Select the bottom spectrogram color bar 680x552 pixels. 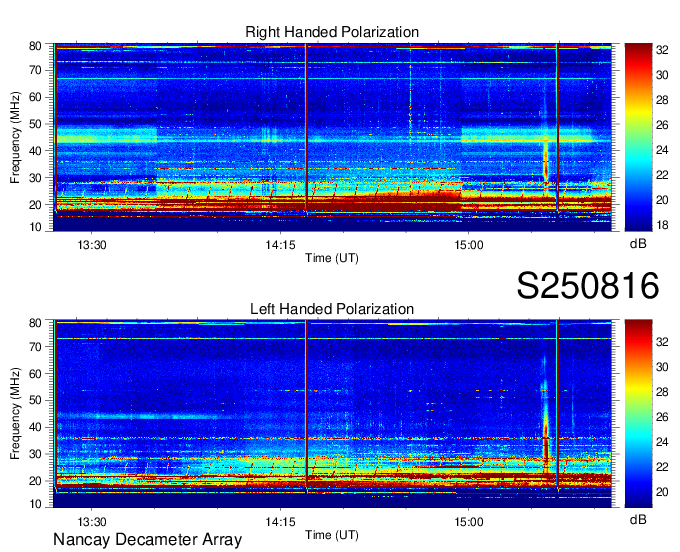638,414
